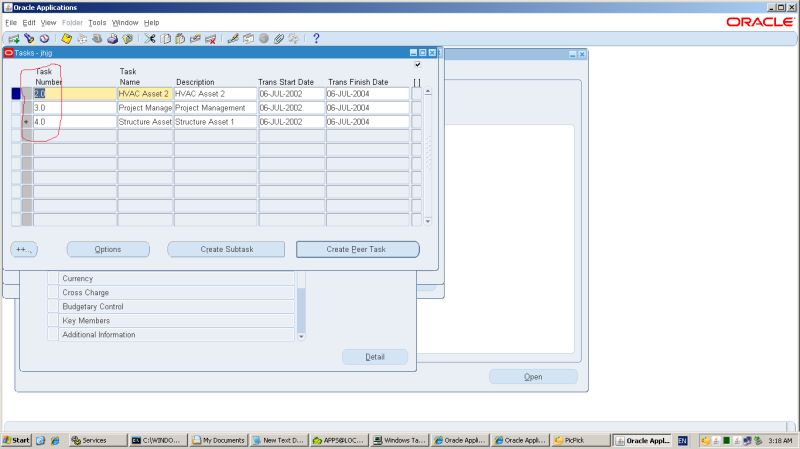The width and height of the screenshot is (800, 449).
Task: Click the ++.. expand all button
Action: [24, 250]
